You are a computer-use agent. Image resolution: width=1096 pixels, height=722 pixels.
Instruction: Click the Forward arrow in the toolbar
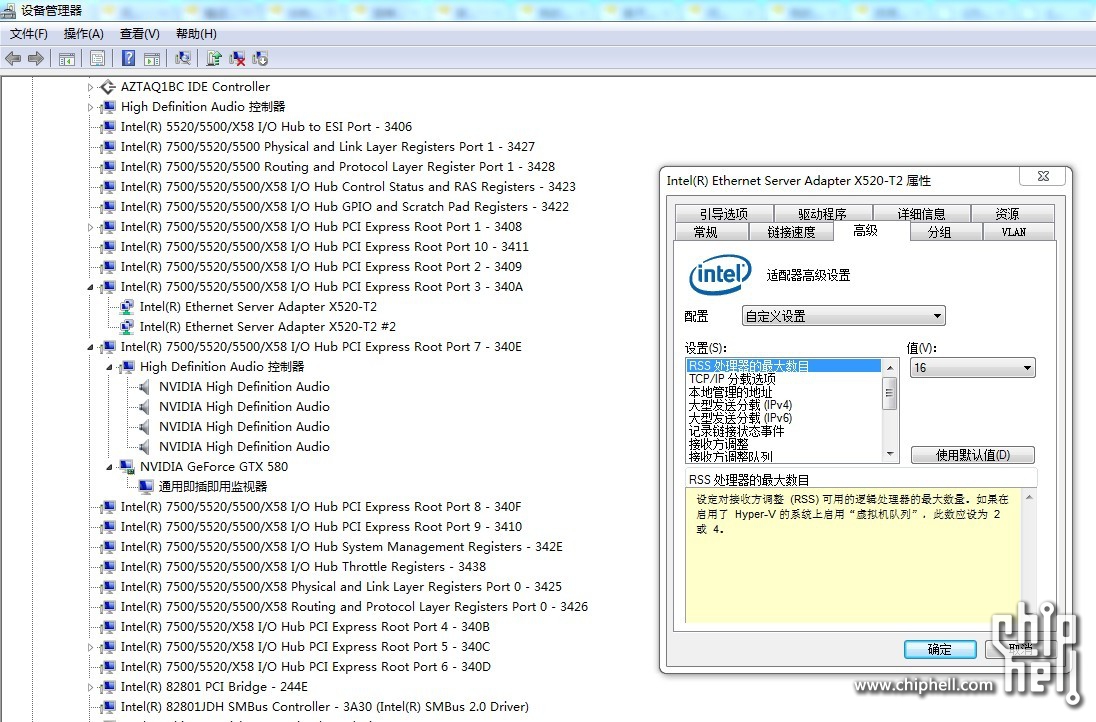35,58
